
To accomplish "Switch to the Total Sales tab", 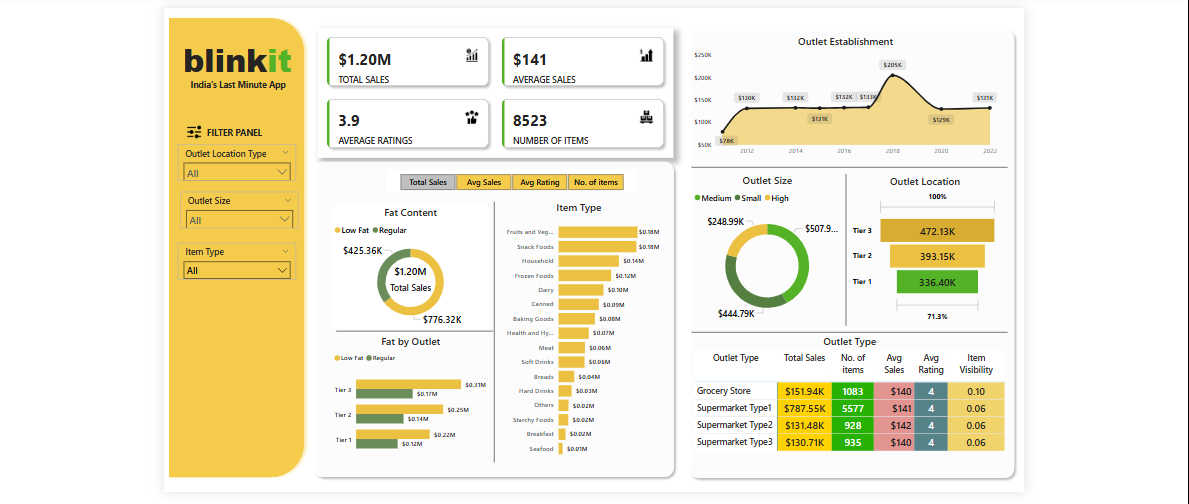I will [428, 182].
